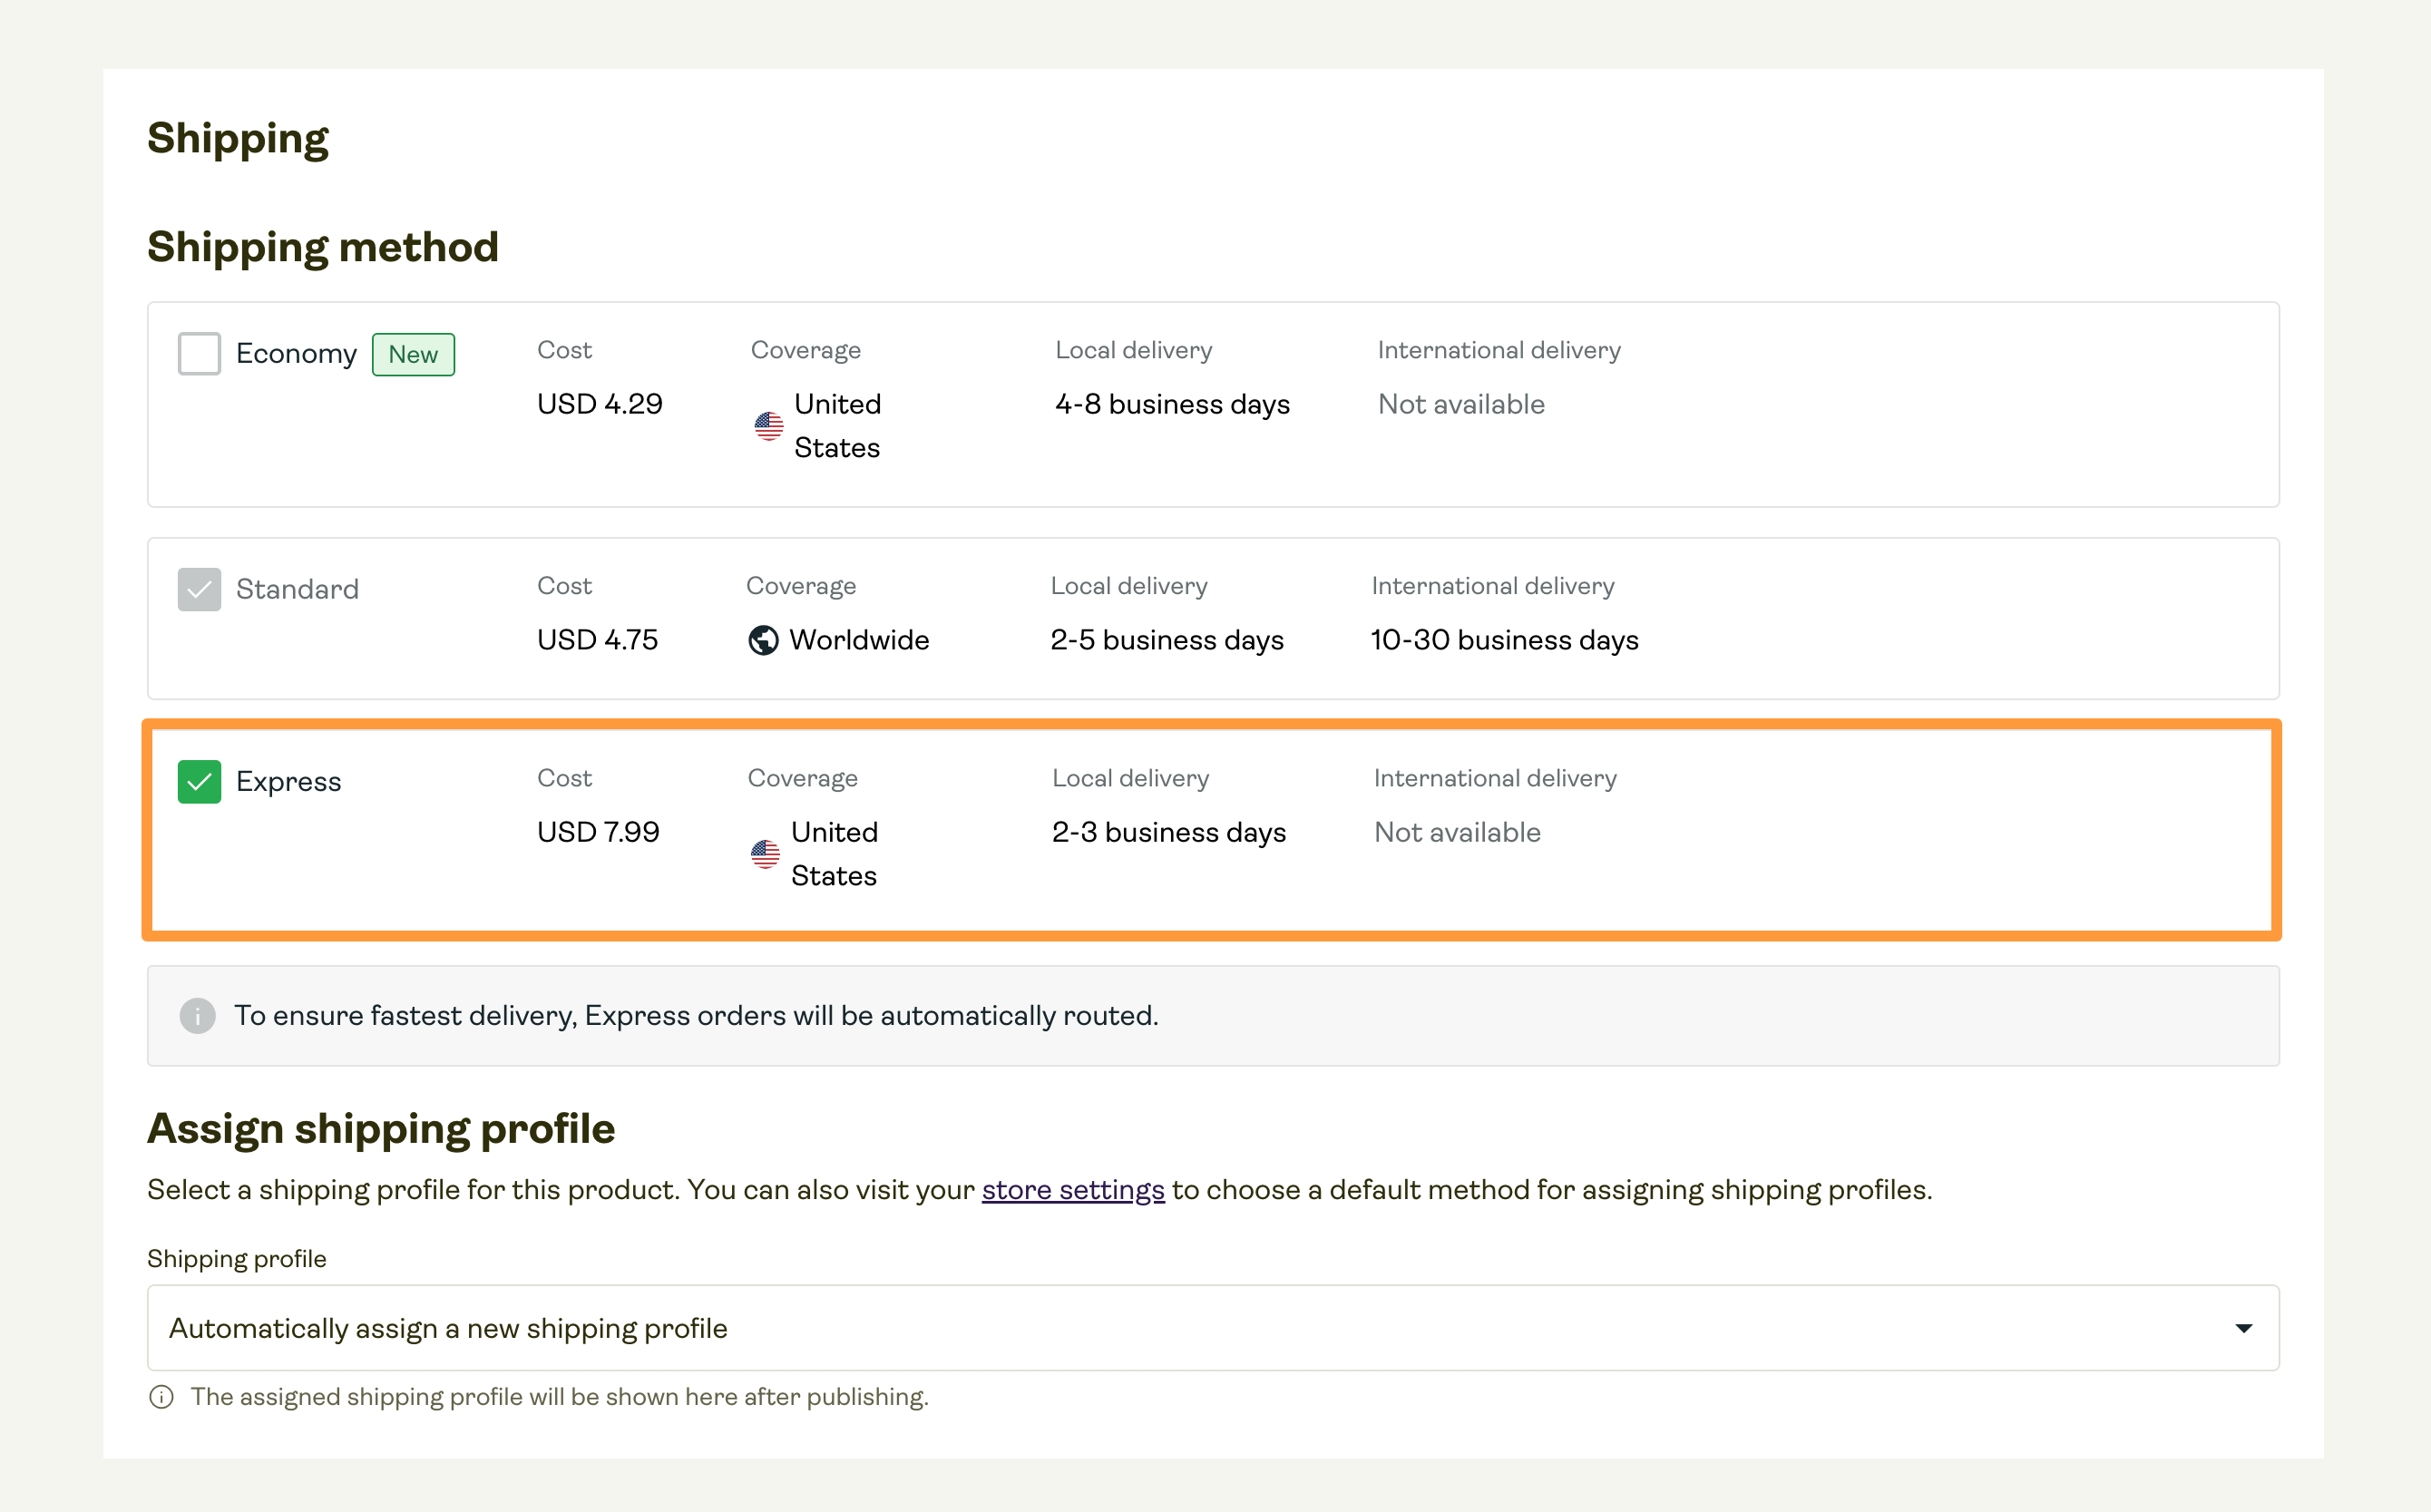Click the US flag icon in Economy row
The width and height of the screenshot is (2431, 1512).
[768, 426]
